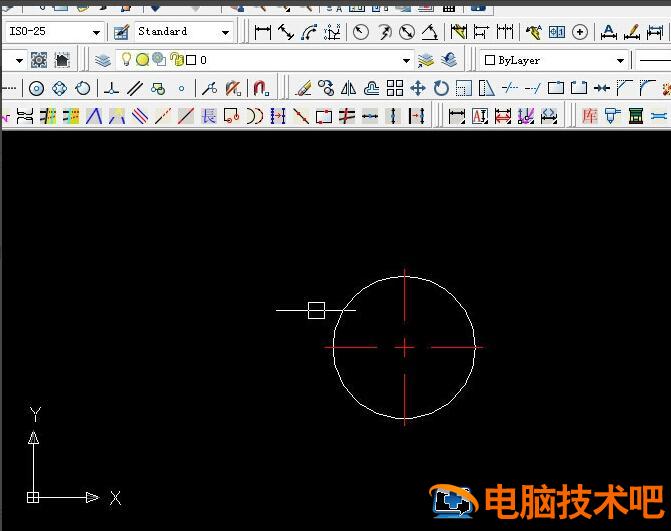Choose the Baseline dimension tool
Image resolution: width=671 pixels, height=531 pixels.
click(x=481, y=32)
